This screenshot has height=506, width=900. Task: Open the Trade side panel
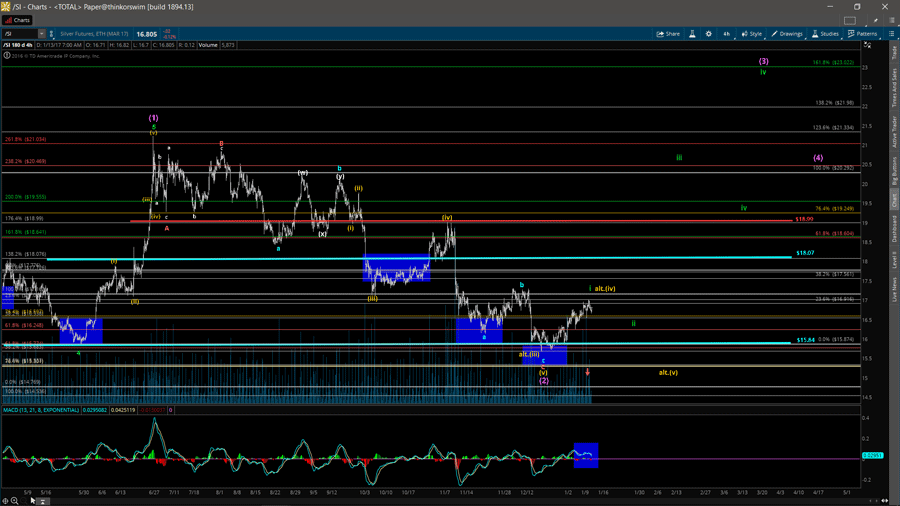pyautogui.click(x=894, y=52)
